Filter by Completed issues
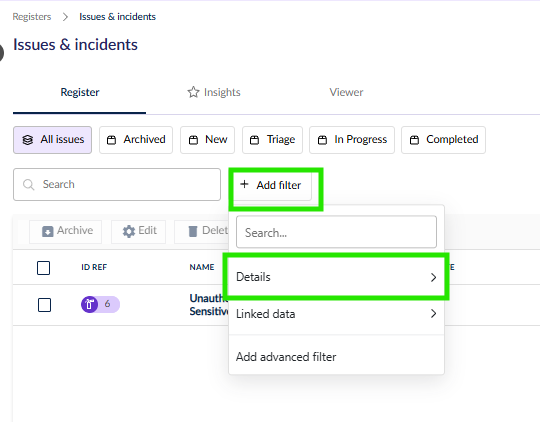The image size is (540, 422). click(443, 140)
